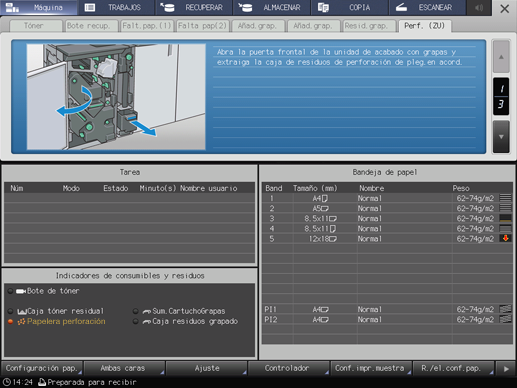Click tray 3 paper level icon
517x388 pixels.
[505, 219]
